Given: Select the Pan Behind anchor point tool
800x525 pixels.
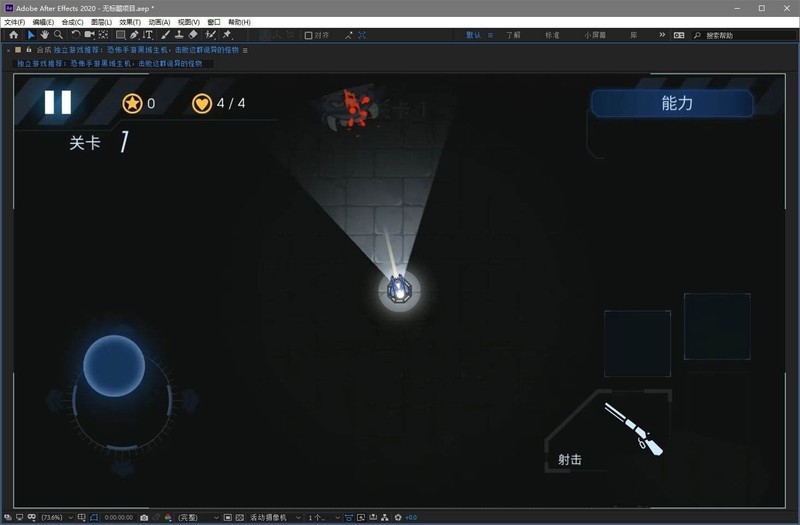Looking at the screenshot, I should point(103,35).
